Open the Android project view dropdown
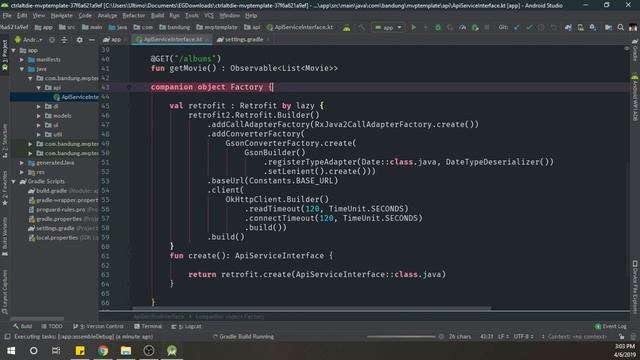 tap(29, 40)
